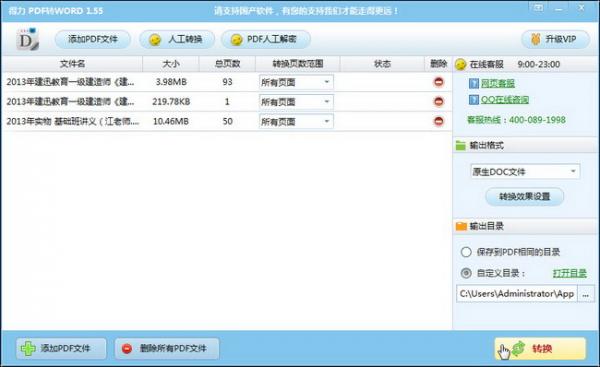Click the manual conversion toolbar button
Screen dimensions: 600x367
click(177, 39)
